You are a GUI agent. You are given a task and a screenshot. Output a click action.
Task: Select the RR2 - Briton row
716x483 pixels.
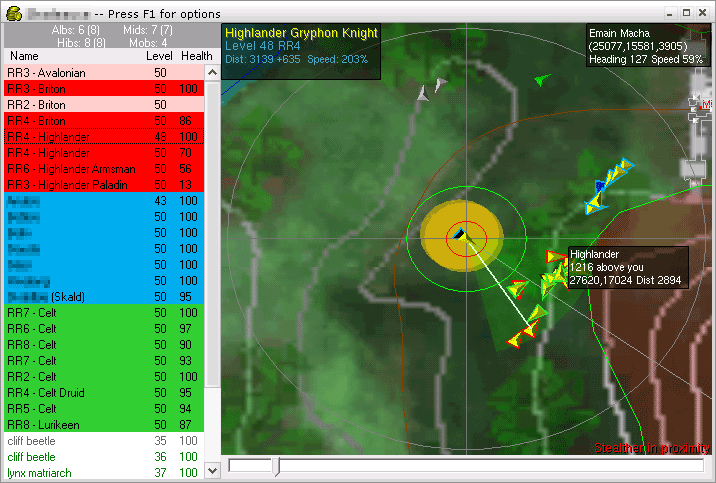(x=104, y=105)
